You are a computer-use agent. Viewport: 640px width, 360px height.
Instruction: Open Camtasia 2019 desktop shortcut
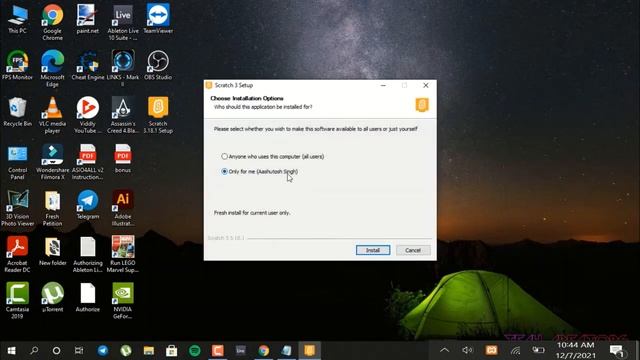(18, 301)
